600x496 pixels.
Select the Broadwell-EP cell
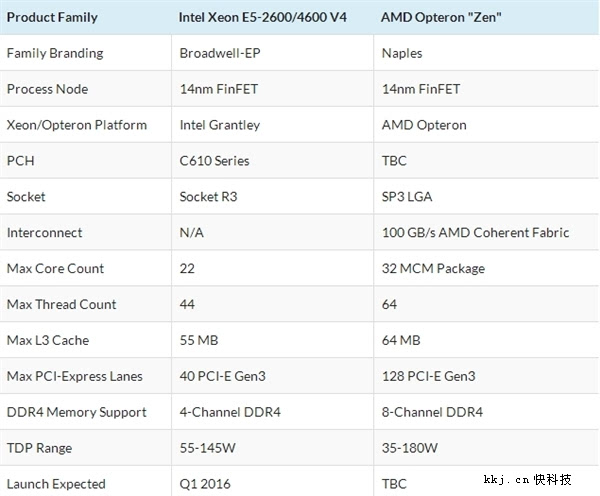[221, 53]
